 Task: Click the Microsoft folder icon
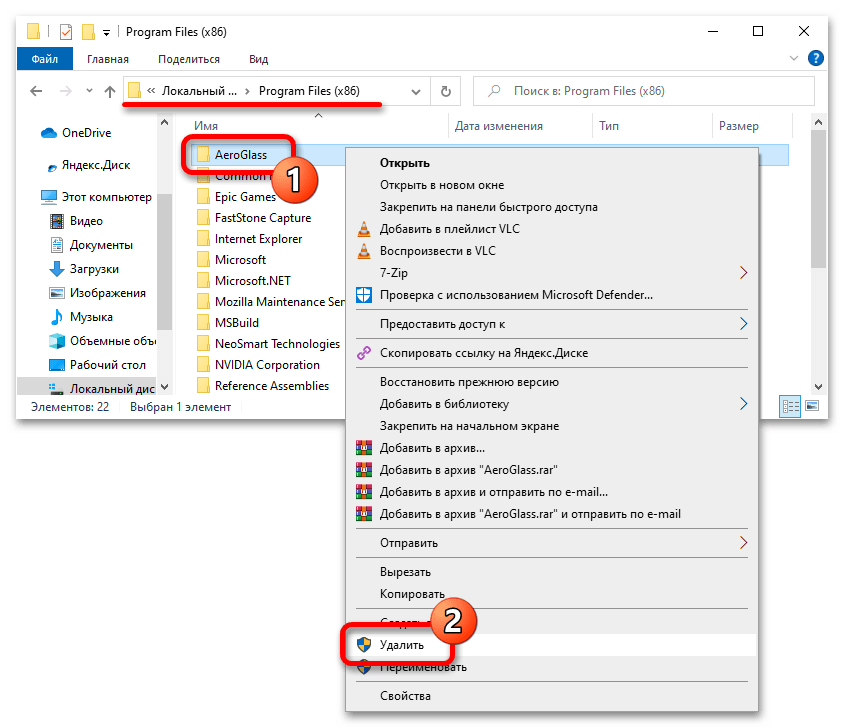click(203, 260)
